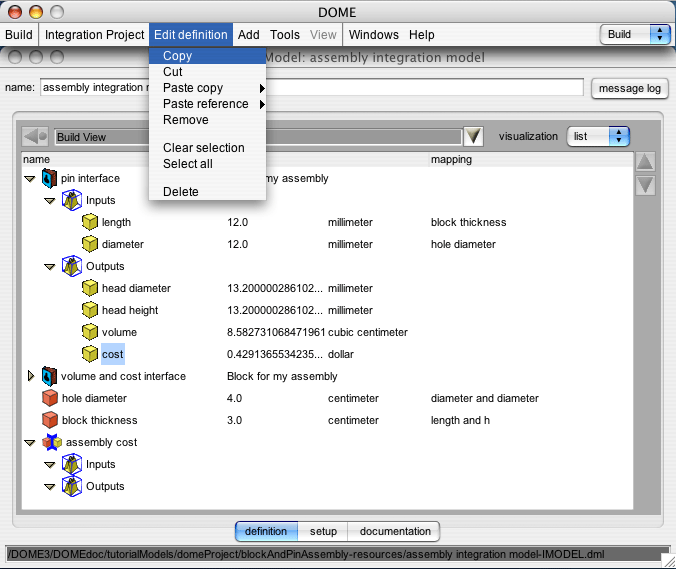Collapse the Inputs node under pin interface

(50, 201)
